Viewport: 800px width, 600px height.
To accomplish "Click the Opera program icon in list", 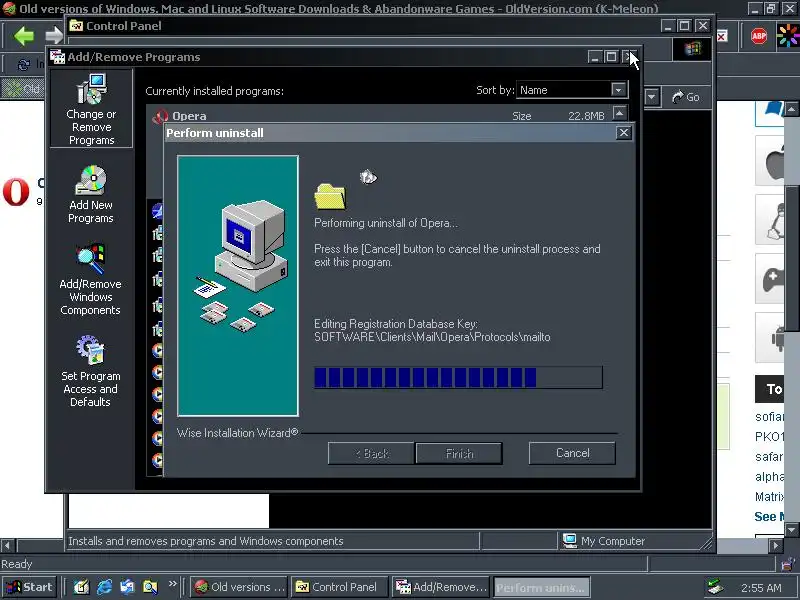I will [x=160, y=116].
